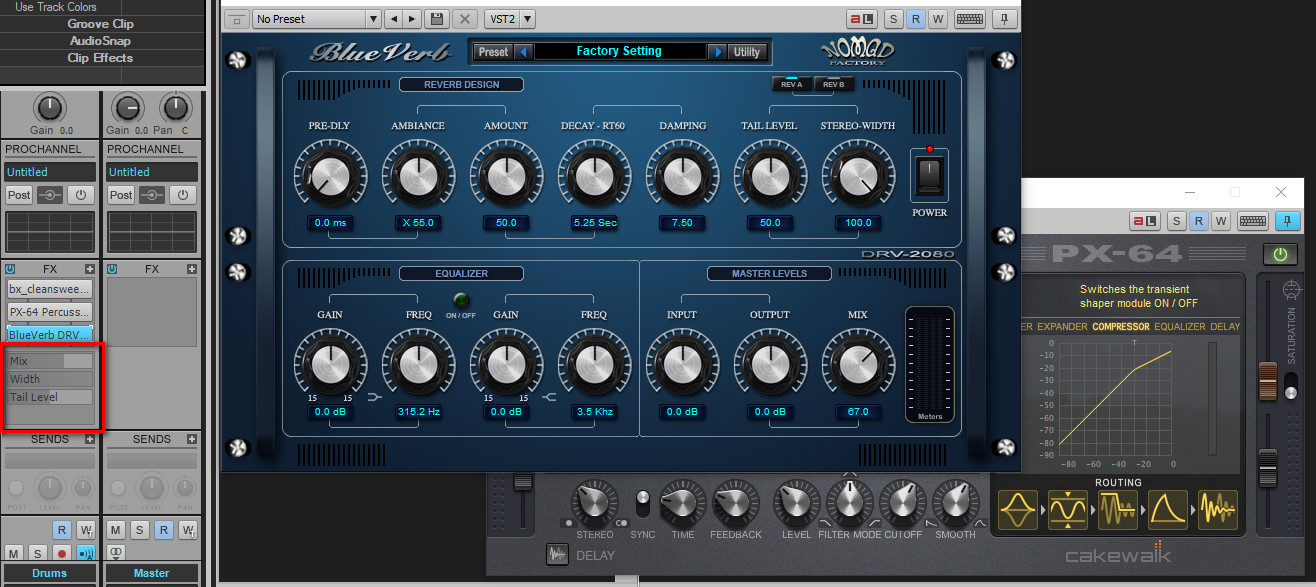This screenshot has width=1316, height=587.
Task: Switch to PX-64 EQUALIZER tab
Action: pyautogui.click(x=1180, y=327)
